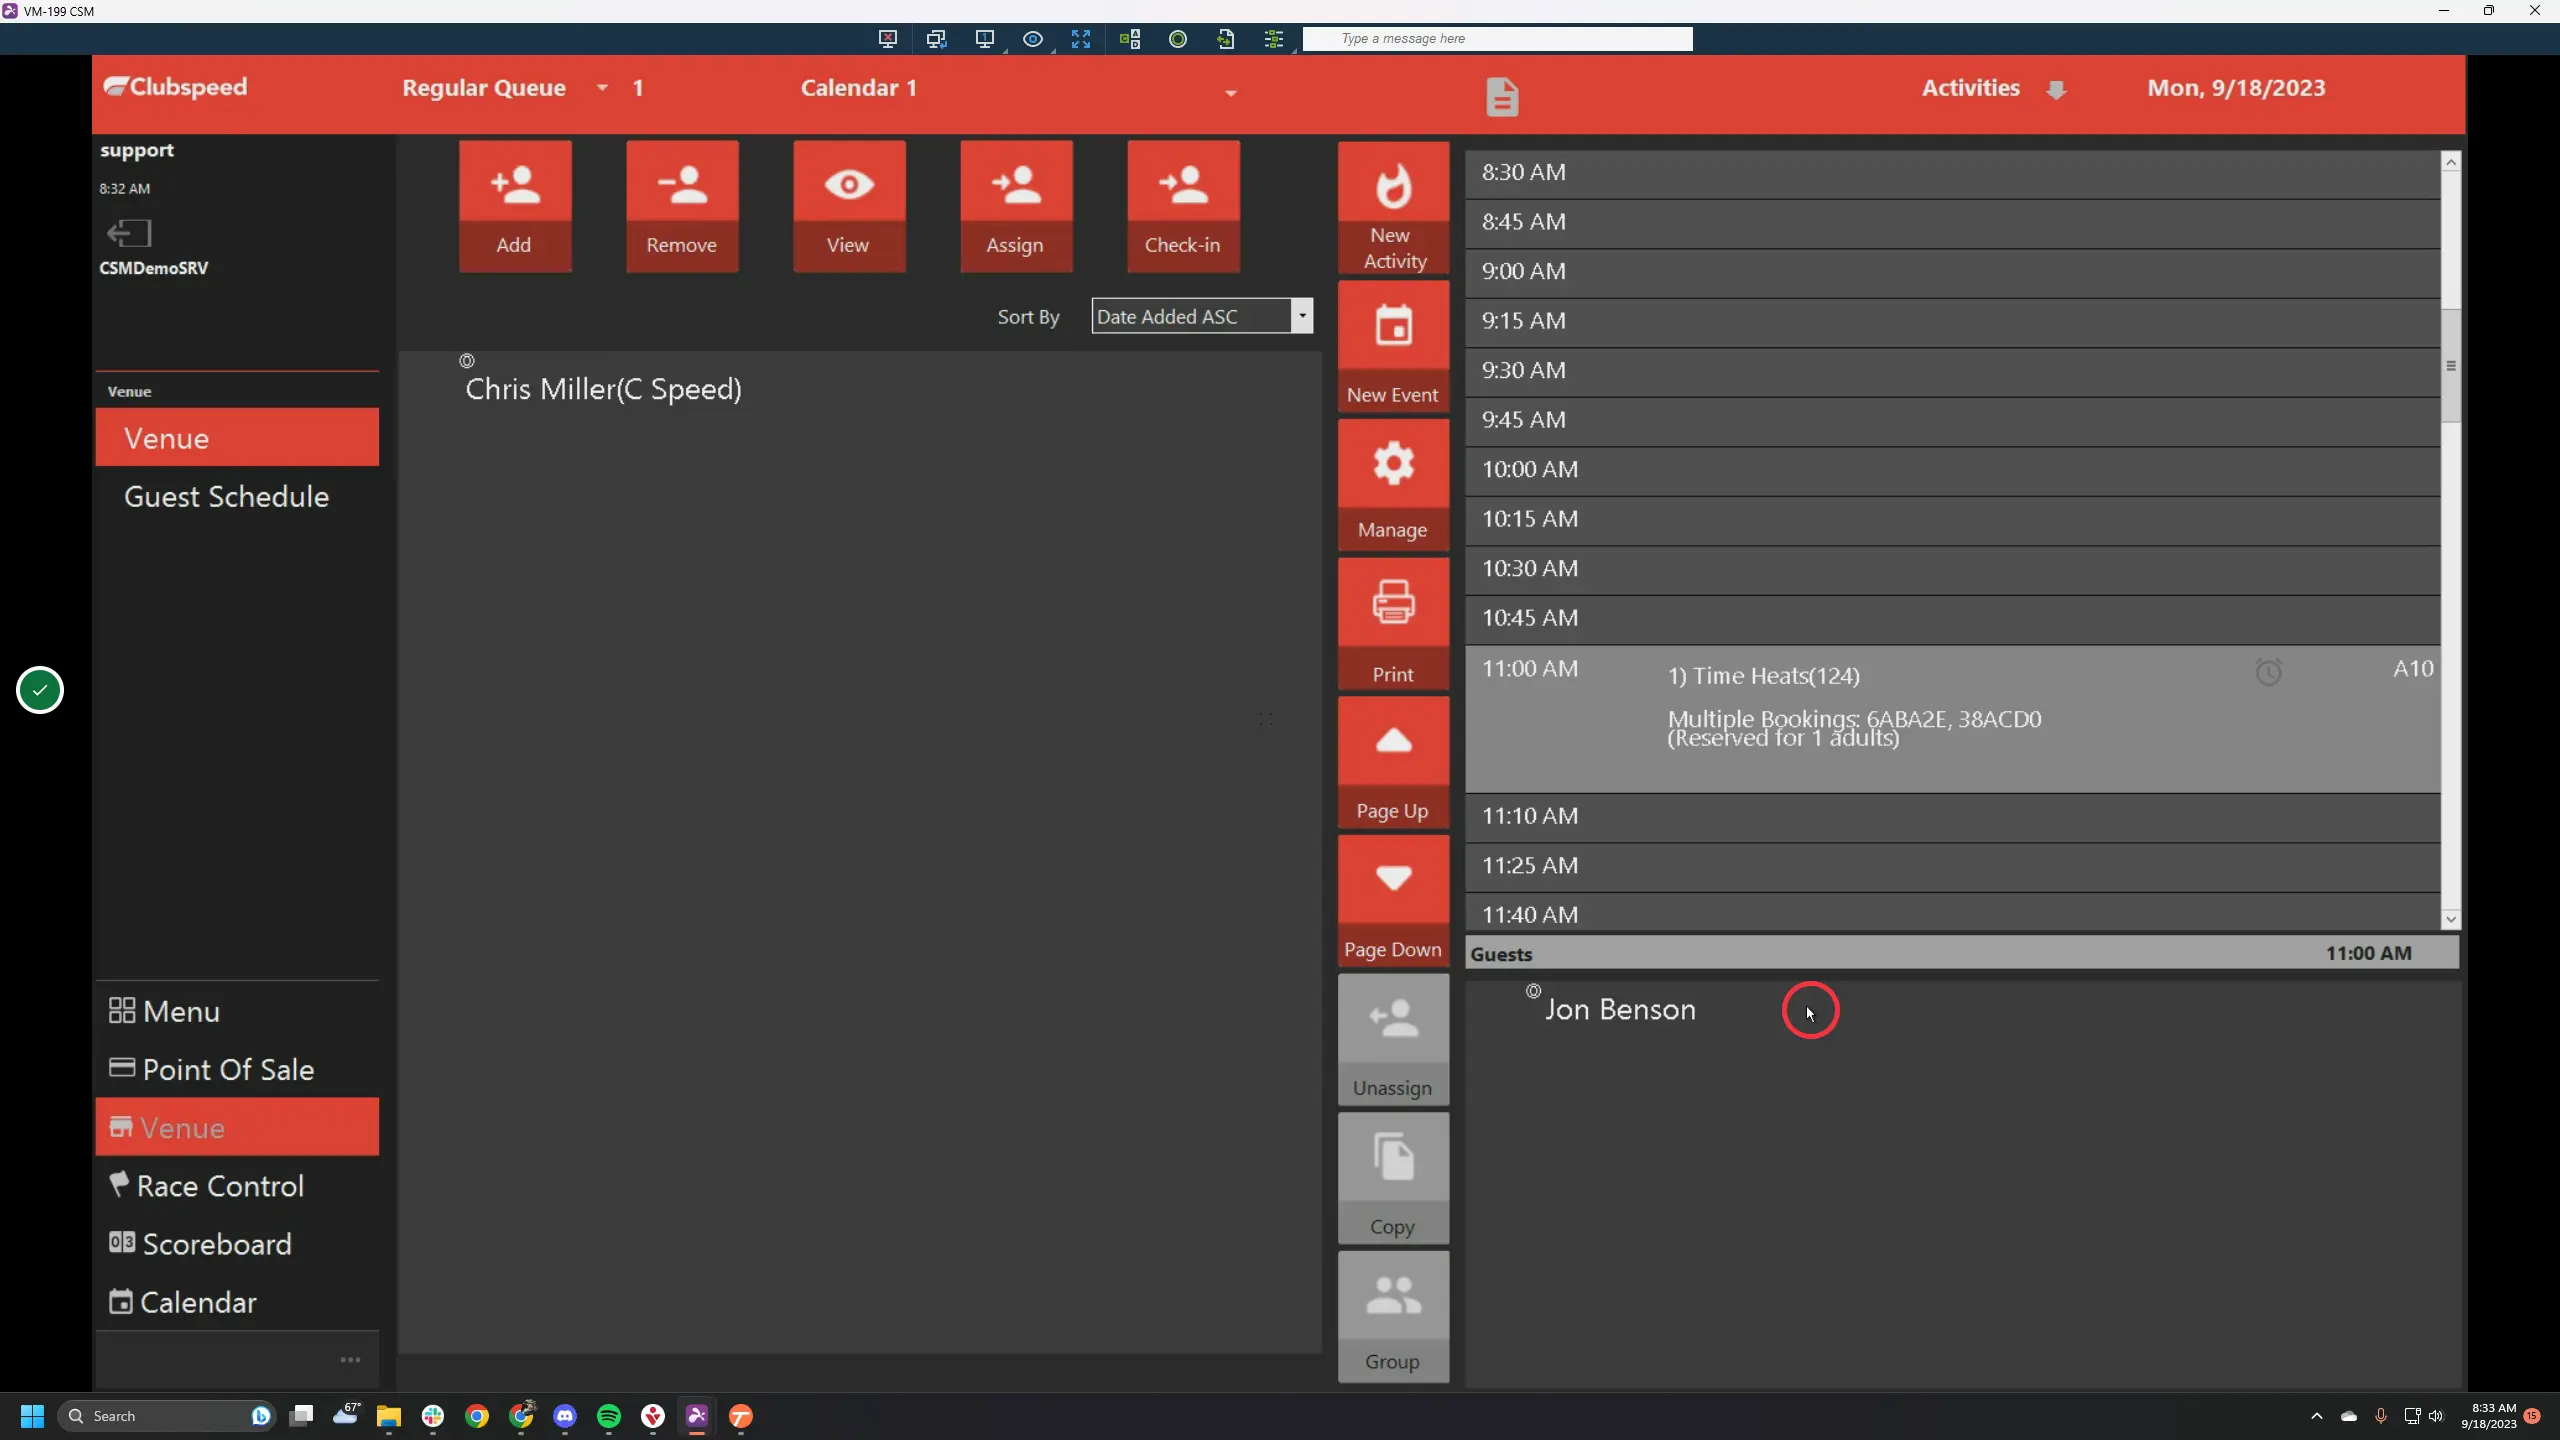Open the View eye icon button
This screenshot has height=1440, width=2560.
click(x=849, y=206)
